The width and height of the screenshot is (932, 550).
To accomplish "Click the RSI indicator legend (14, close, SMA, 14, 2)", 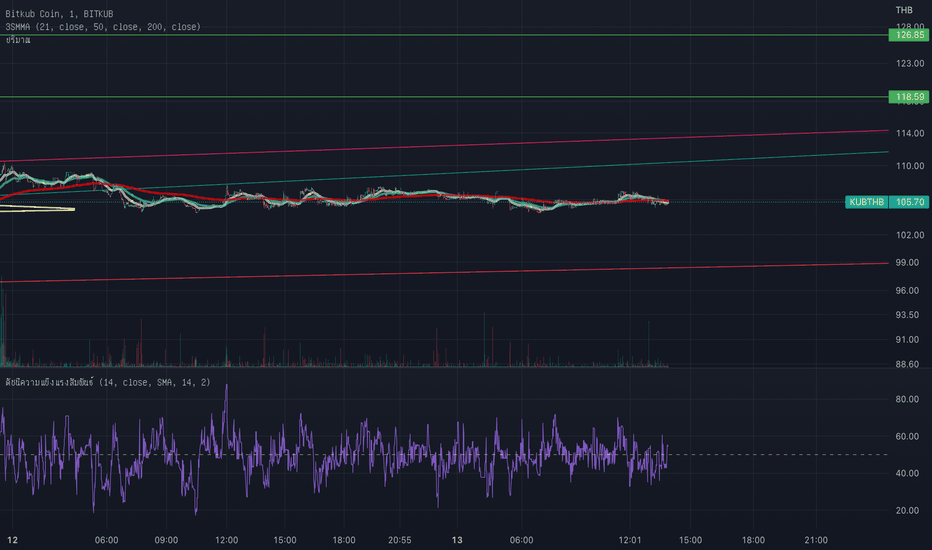I will pos(108,382).
